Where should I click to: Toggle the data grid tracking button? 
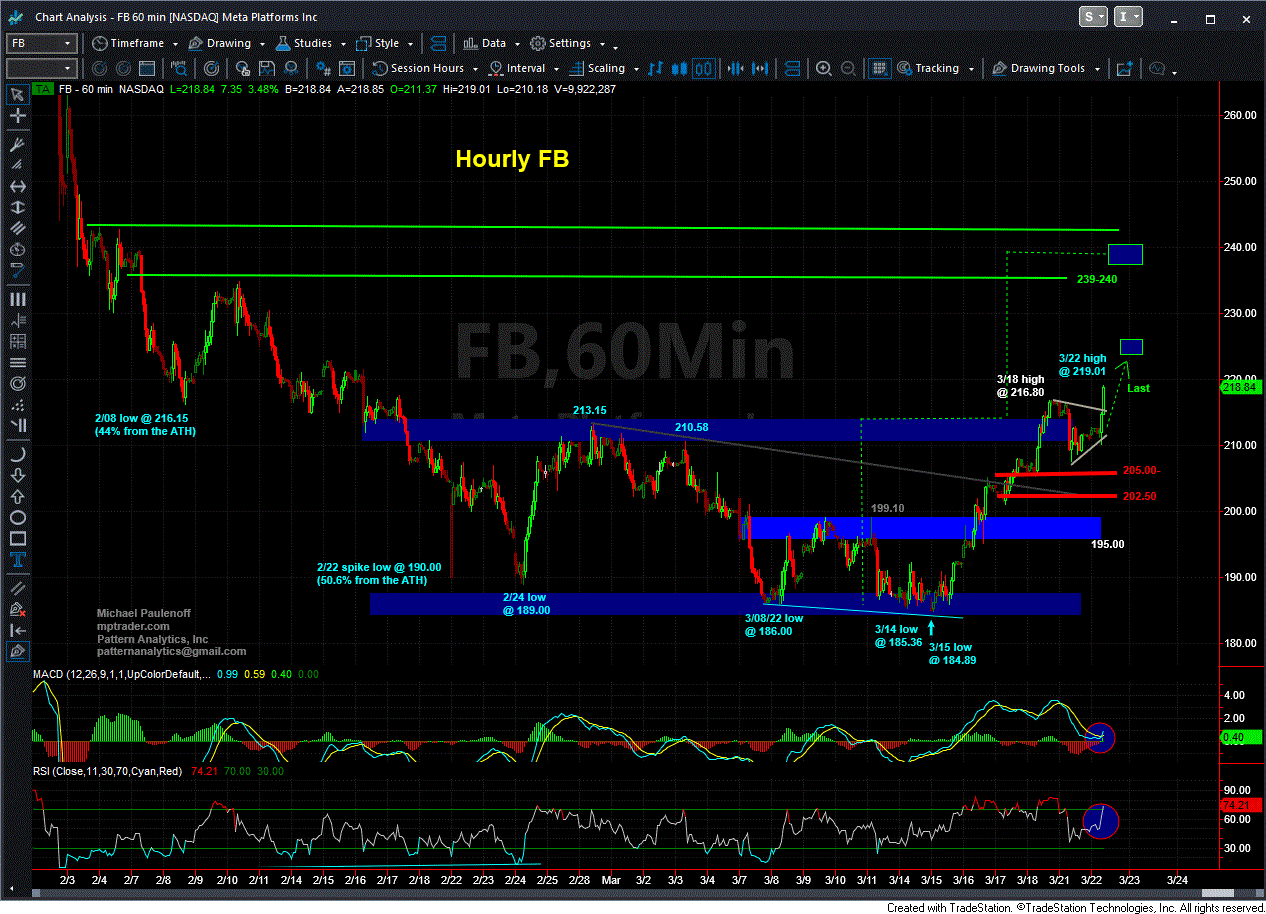[x=879, y=68]
